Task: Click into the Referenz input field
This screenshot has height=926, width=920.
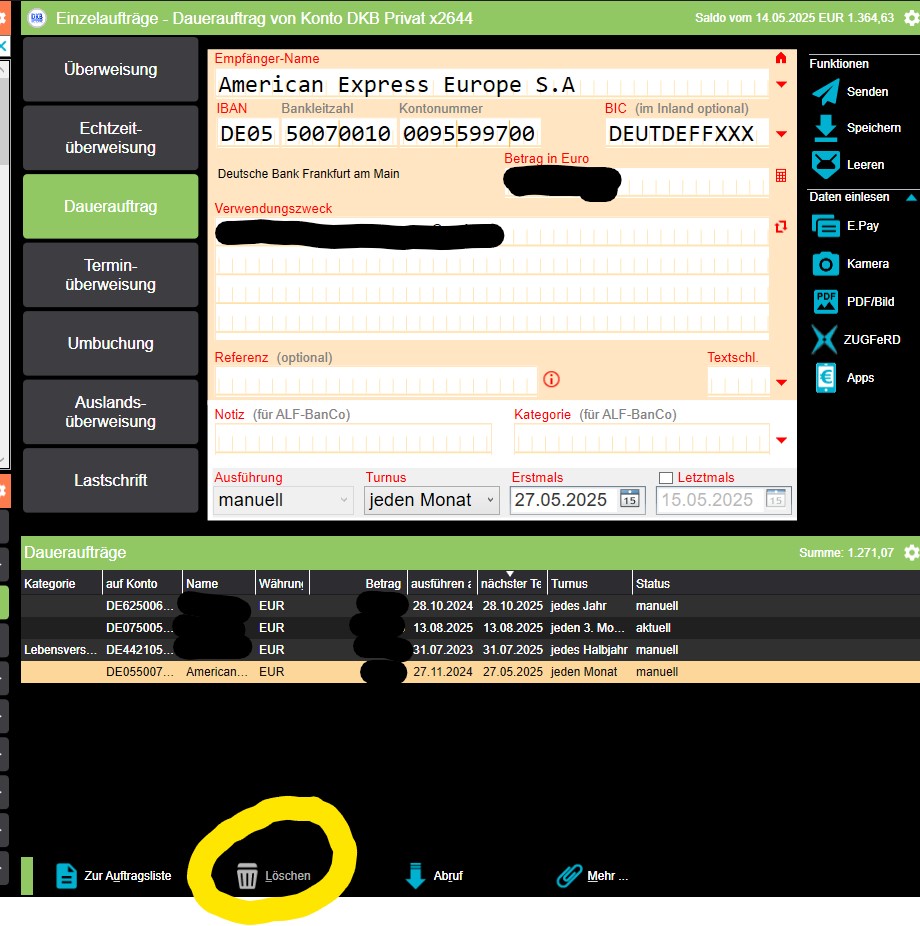Action: point(376,381)
